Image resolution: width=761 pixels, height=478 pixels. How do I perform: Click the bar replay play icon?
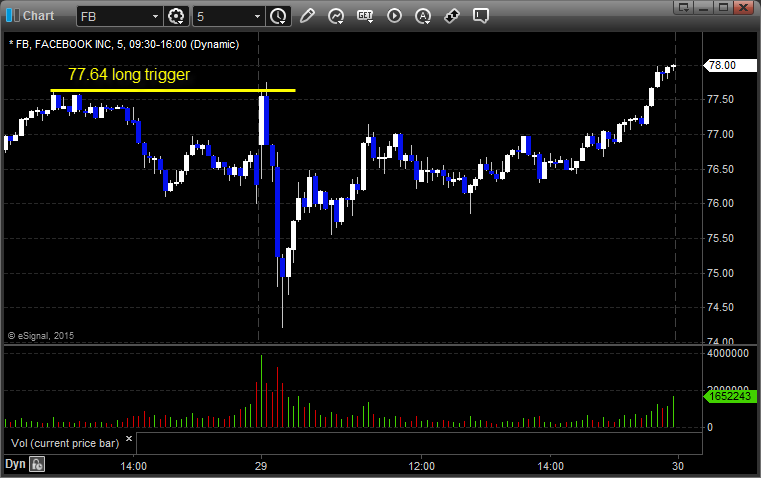394,16
